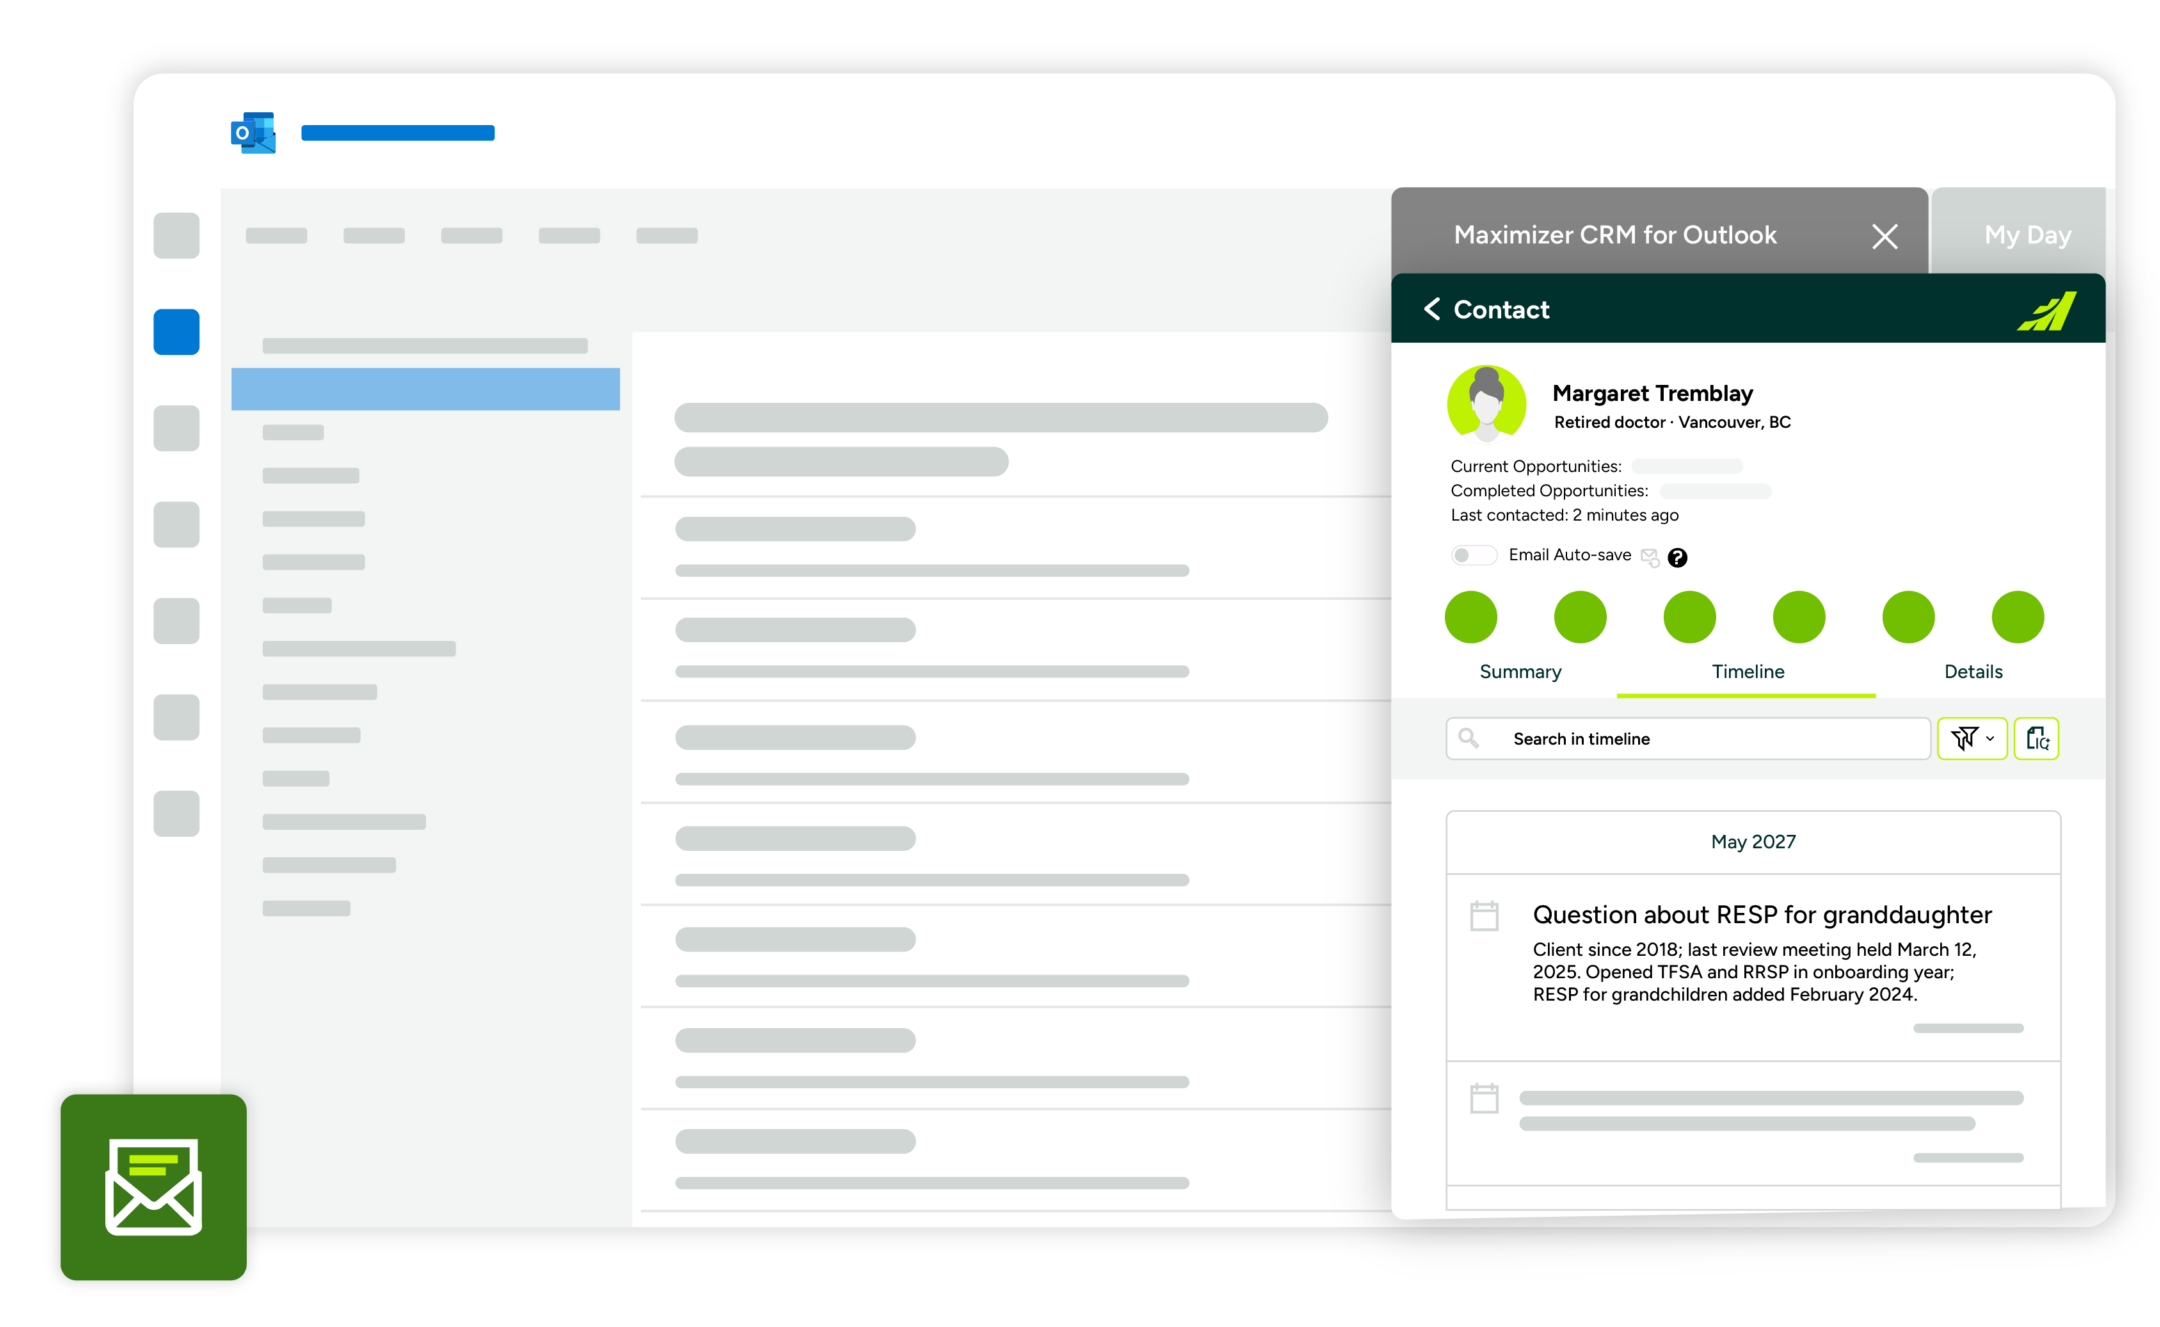Click 'Retired doctor · Vancouver, BC' subtitle

[x=1672, y=422]
